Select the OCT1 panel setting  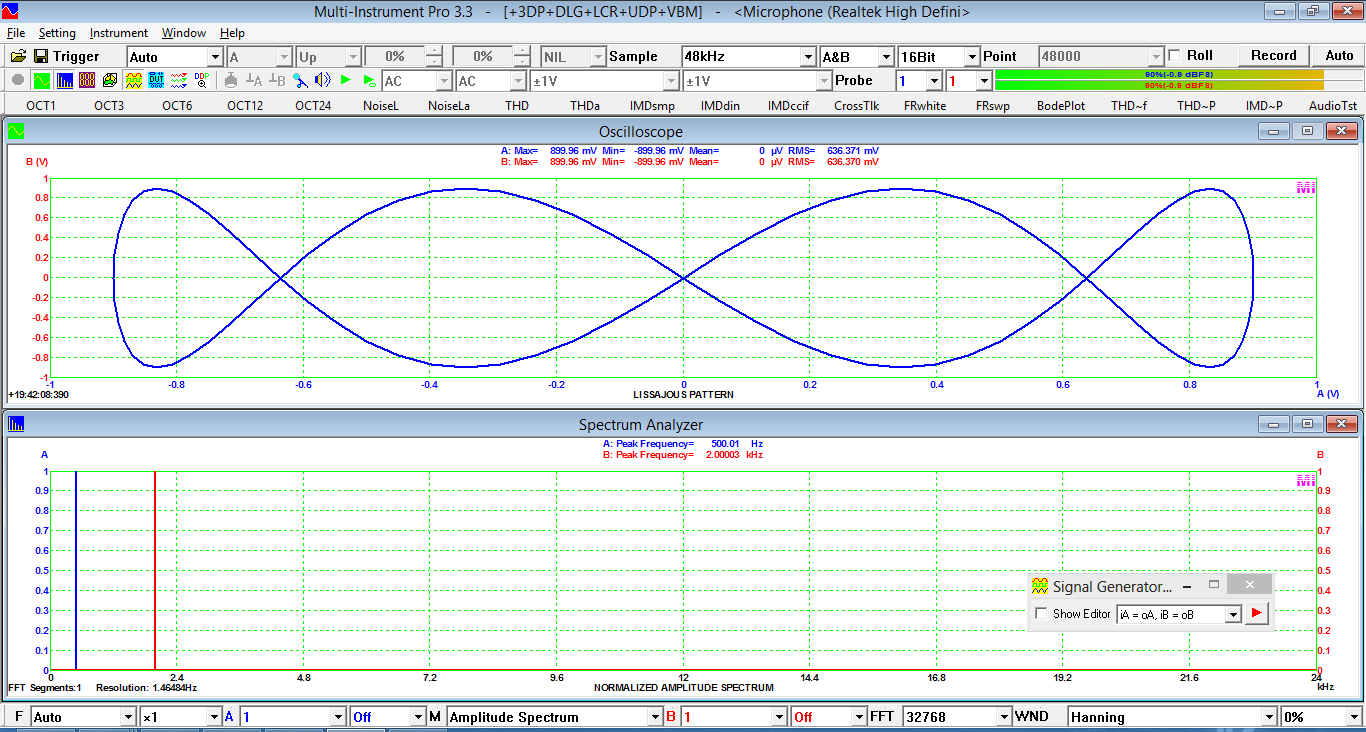coord(41,105)
